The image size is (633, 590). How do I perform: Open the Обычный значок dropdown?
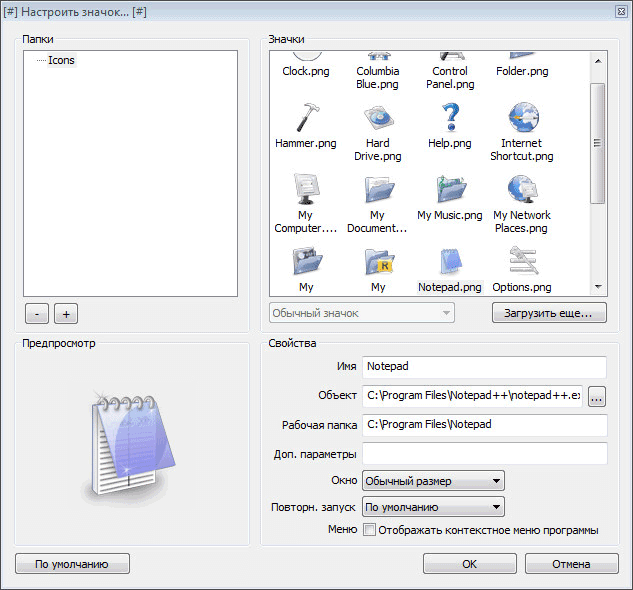click(362, 313)
